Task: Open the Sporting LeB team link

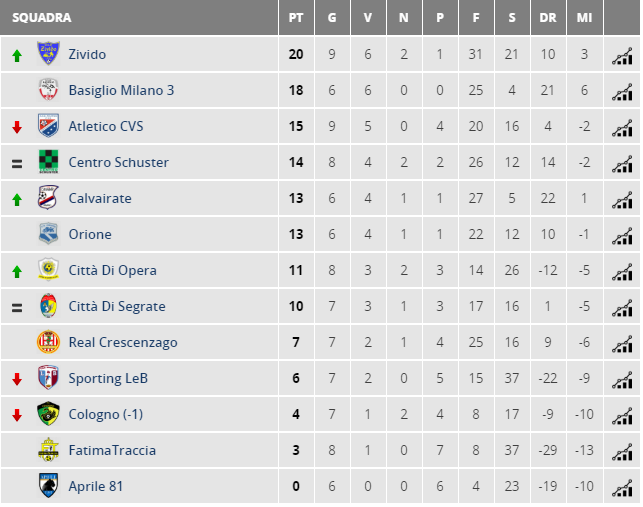Action: click(108, 378)
